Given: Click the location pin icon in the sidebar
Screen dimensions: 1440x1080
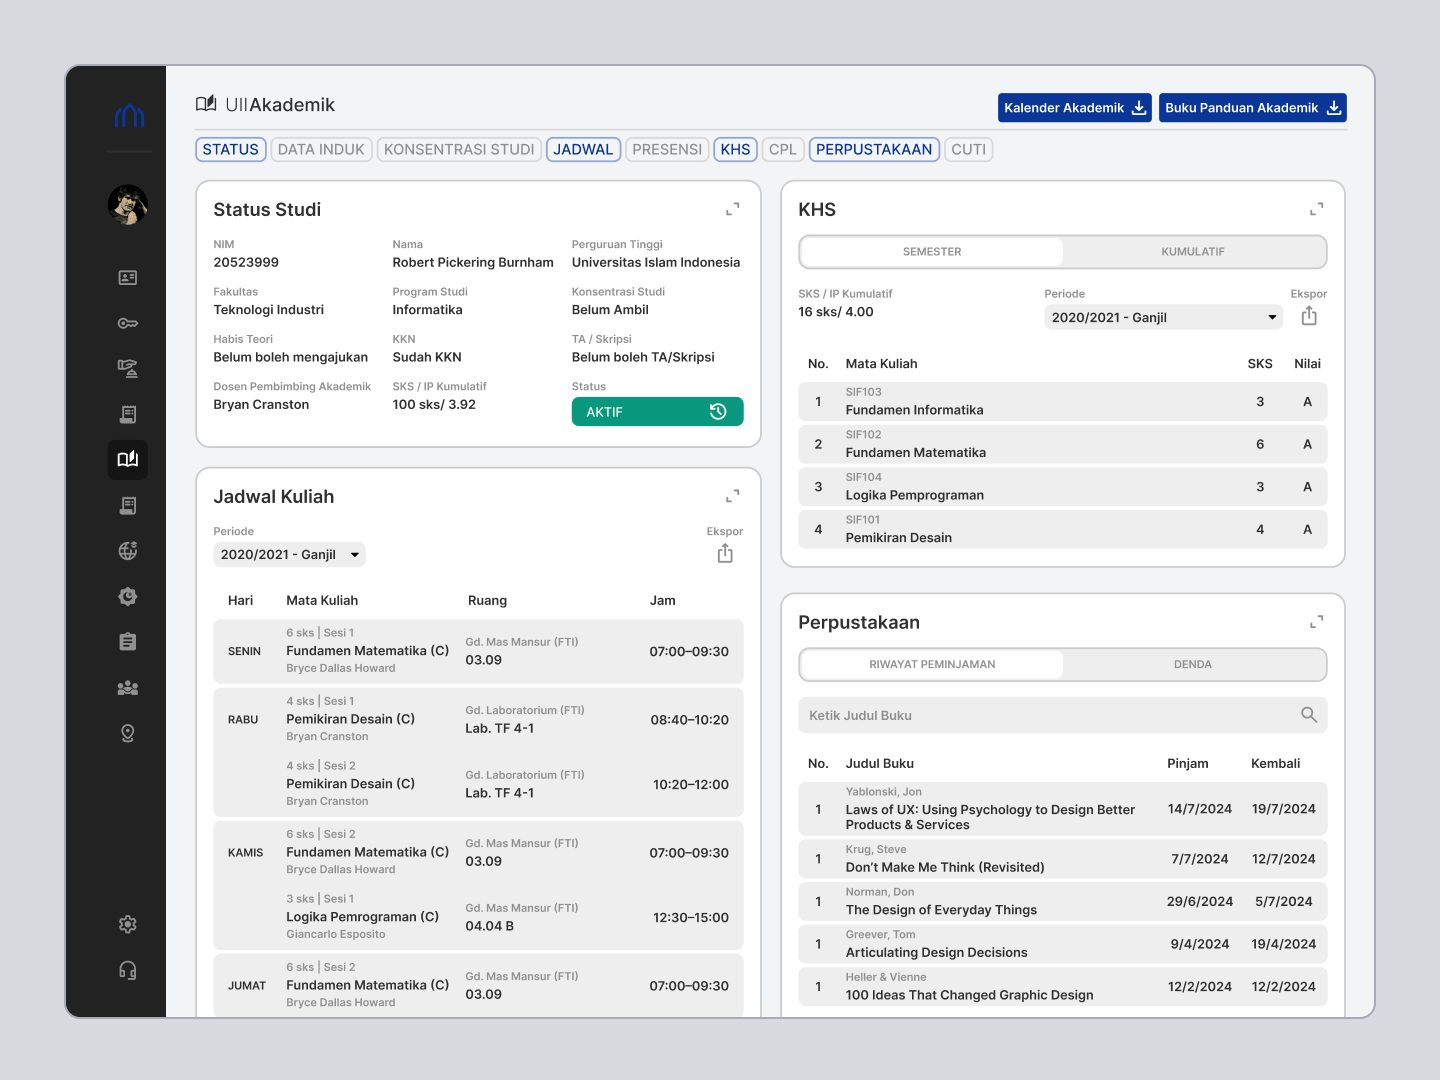Looking at the screenshot, I should click(x=127, y=733).
